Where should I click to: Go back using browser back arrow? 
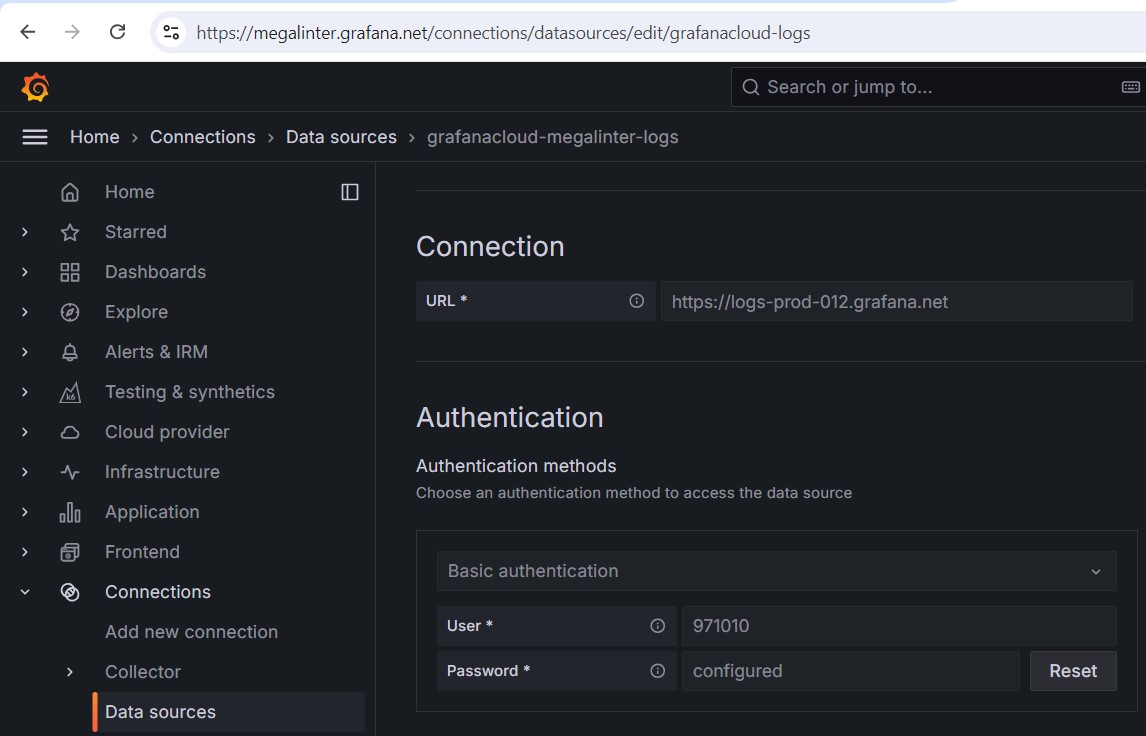click(28, 32)
